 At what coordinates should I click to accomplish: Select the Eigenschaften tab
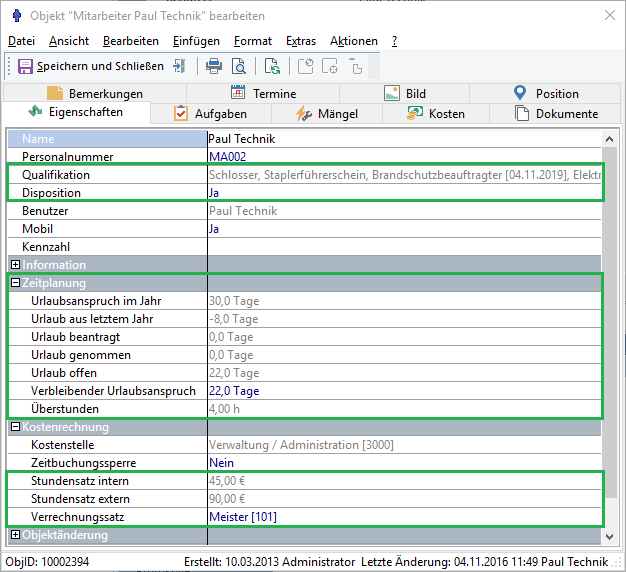[76, 112]
